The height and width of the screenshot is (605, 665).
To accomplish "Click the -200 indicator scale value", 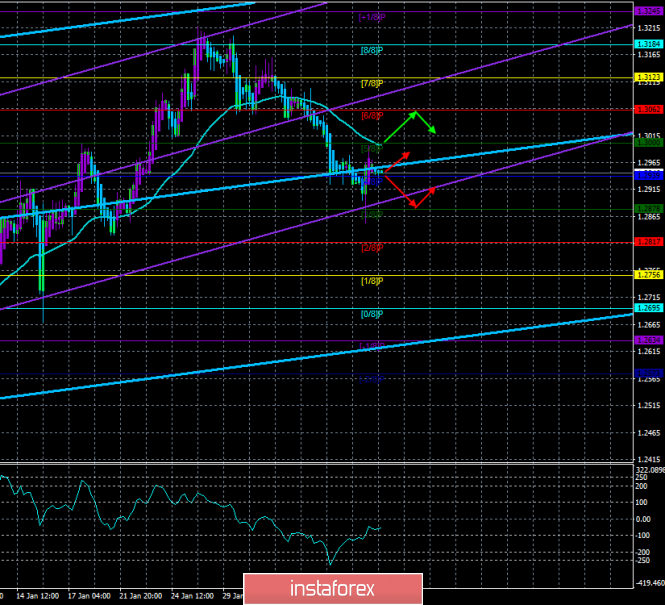I will pos(642,552).
